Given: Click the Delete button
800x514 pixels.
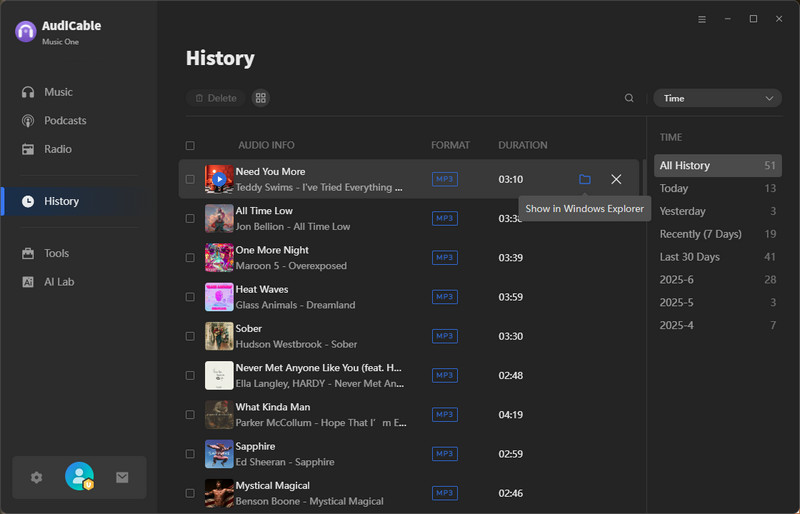Looking at the screenshot, I should tap(216, 98).
